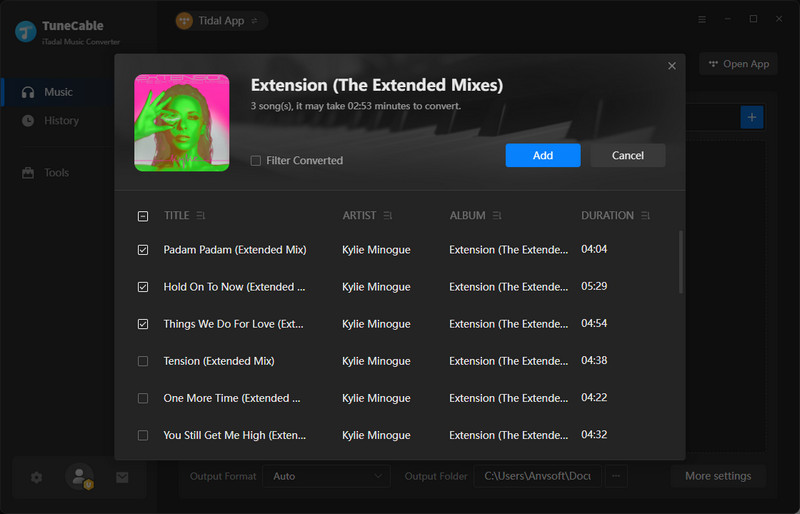Select the Padam Padam (Extended Mix) title
The image size is (800, 514).
(x=235, y=250)
